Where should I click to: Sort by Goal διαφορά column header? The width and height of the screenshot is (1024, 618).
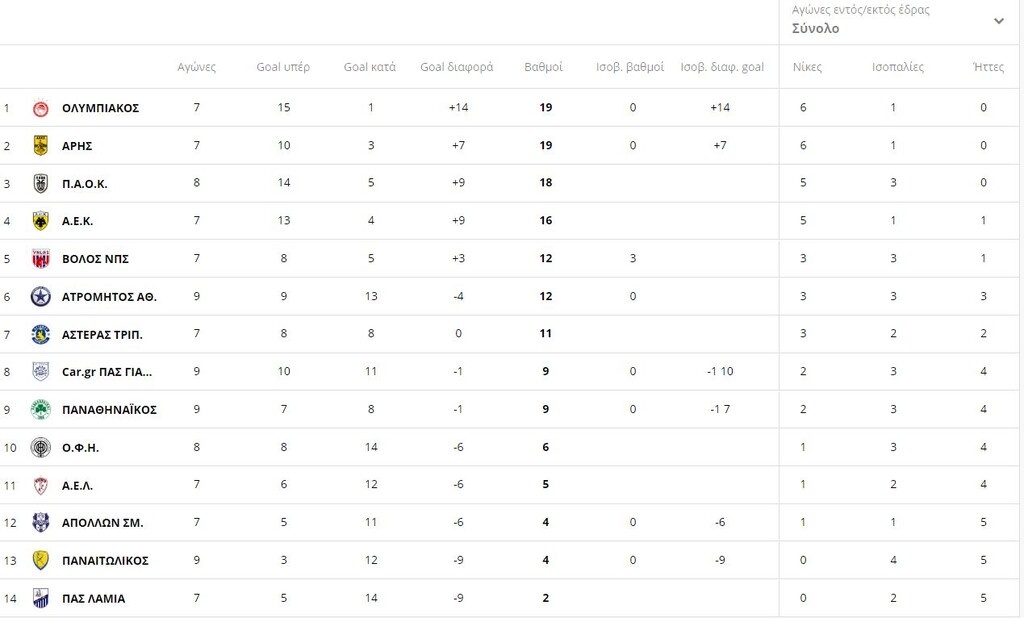457,67
